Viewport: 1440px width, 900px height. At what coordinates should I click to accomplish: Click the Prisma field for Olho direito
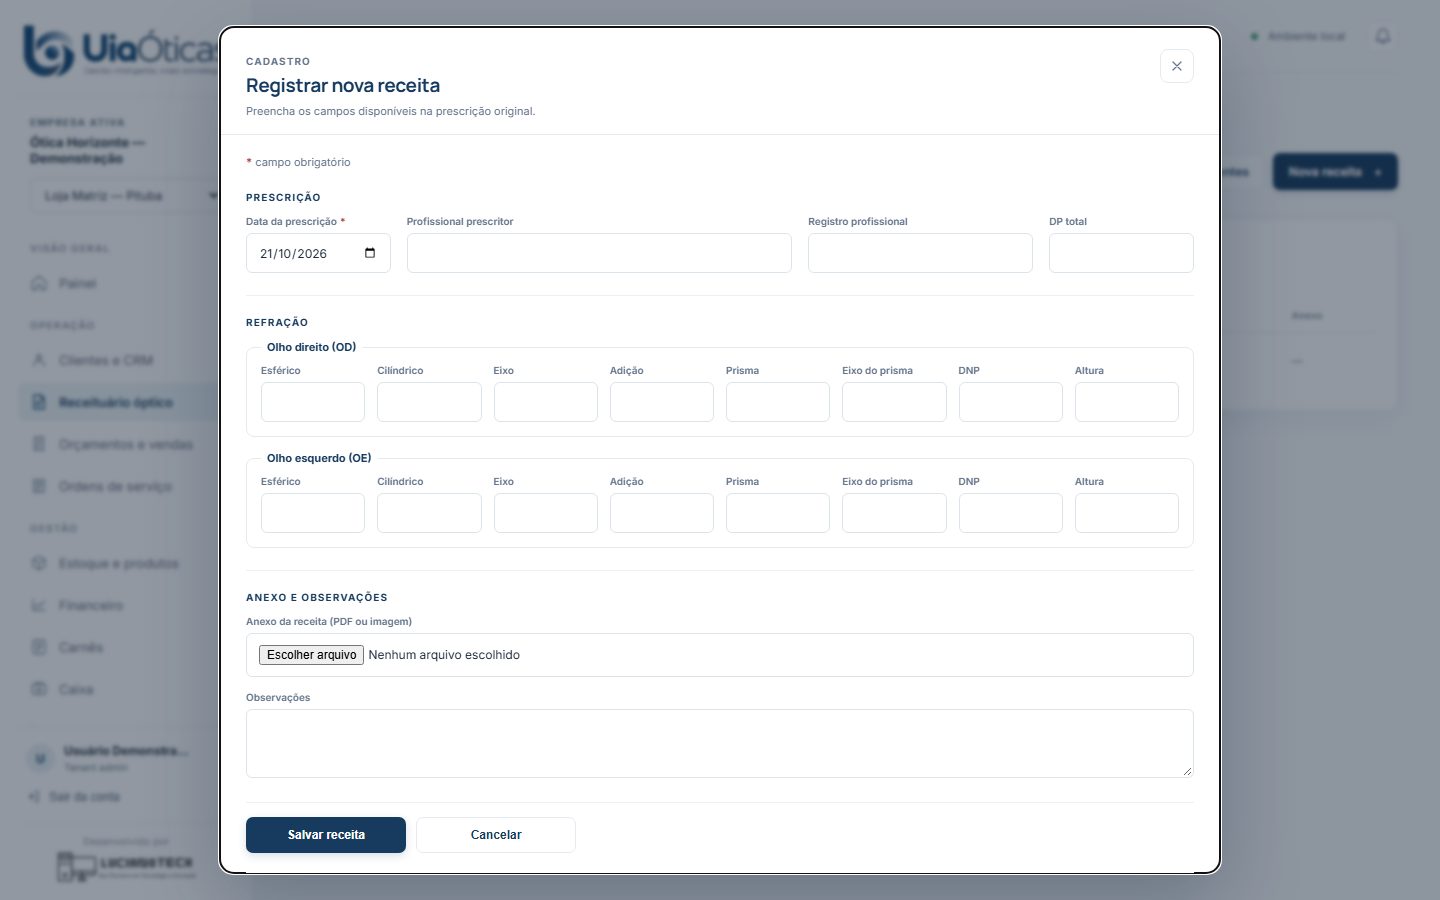(778, 402)
